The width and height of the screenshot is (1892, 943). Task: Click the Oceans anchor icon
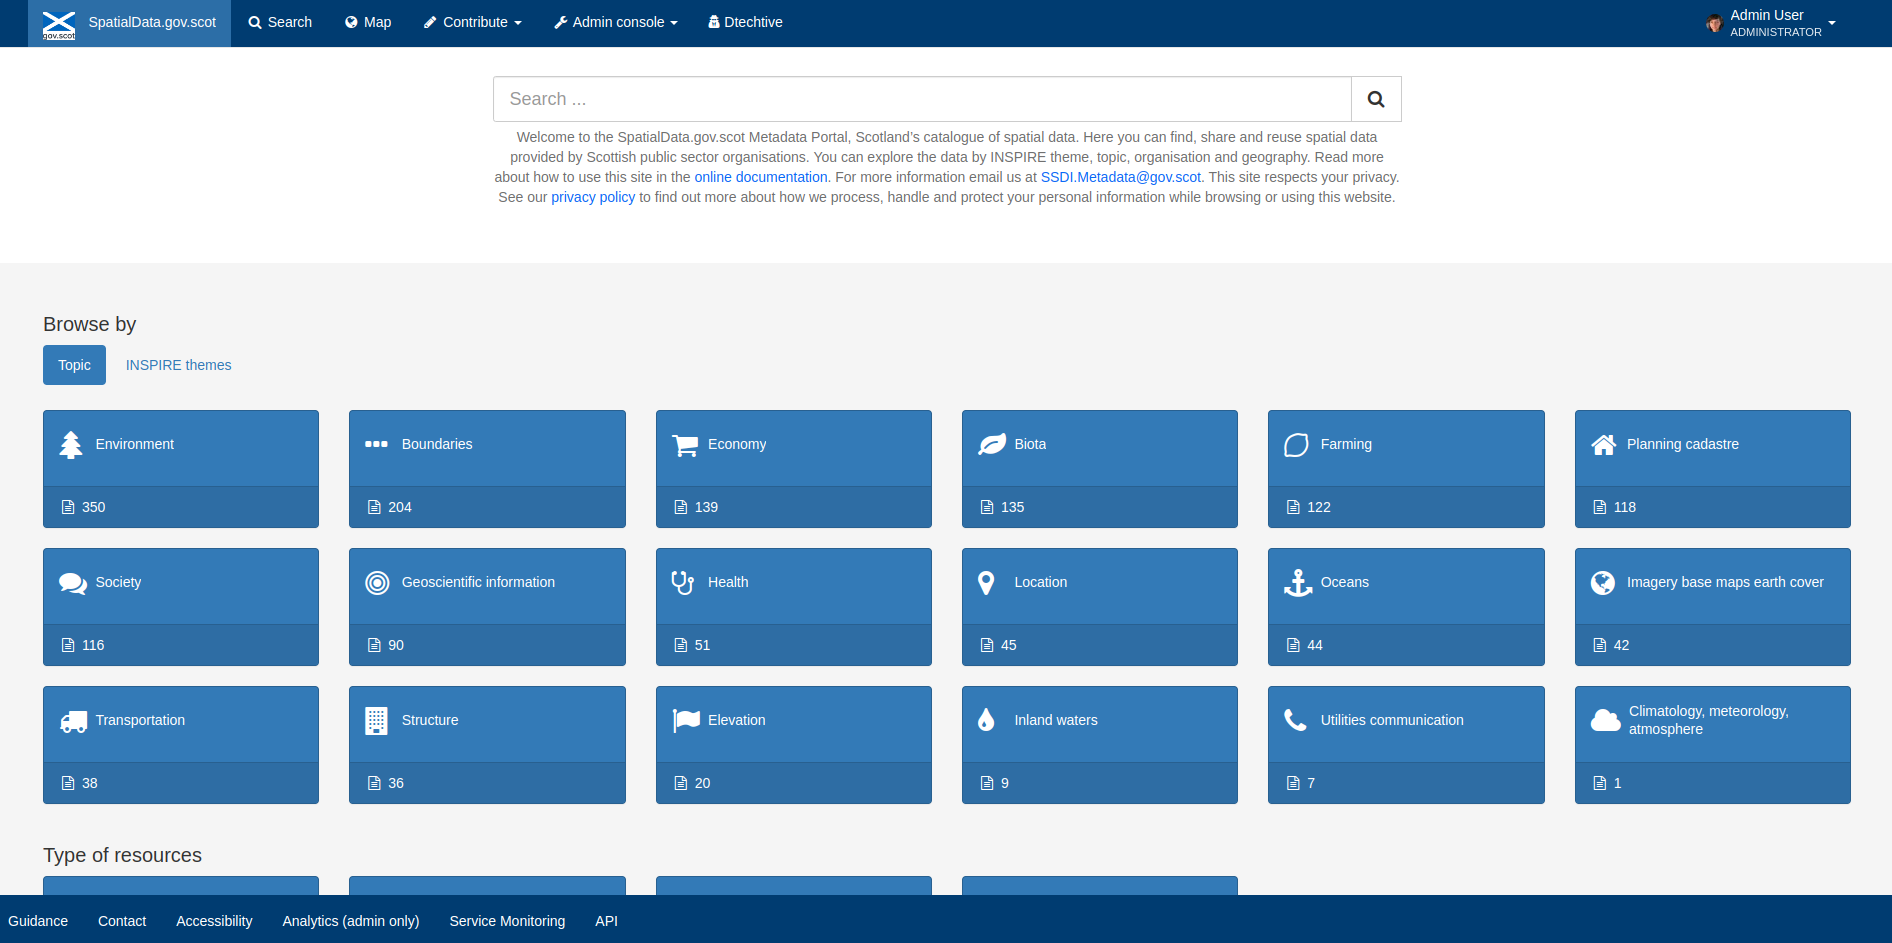pos(1298,583)
